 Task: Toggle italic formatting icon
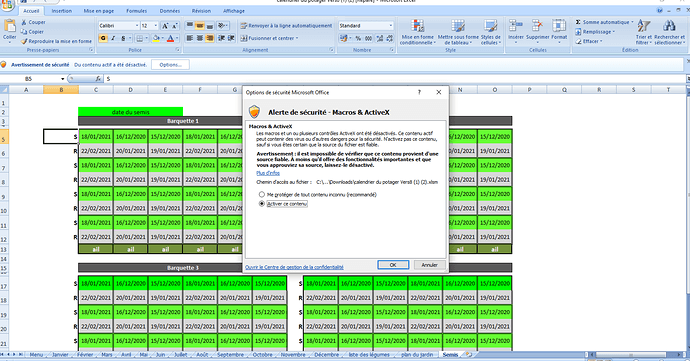(113, 38)
